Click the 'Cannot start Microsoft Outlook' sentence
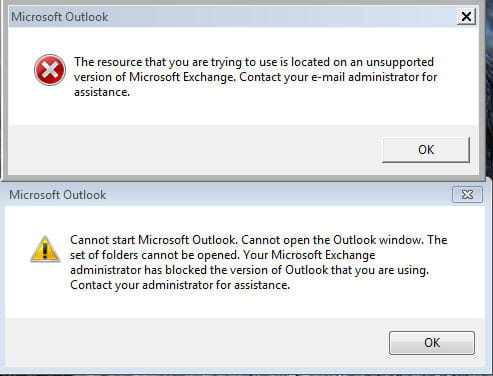This screenshot has width=493, height=376. coord(154,240)
